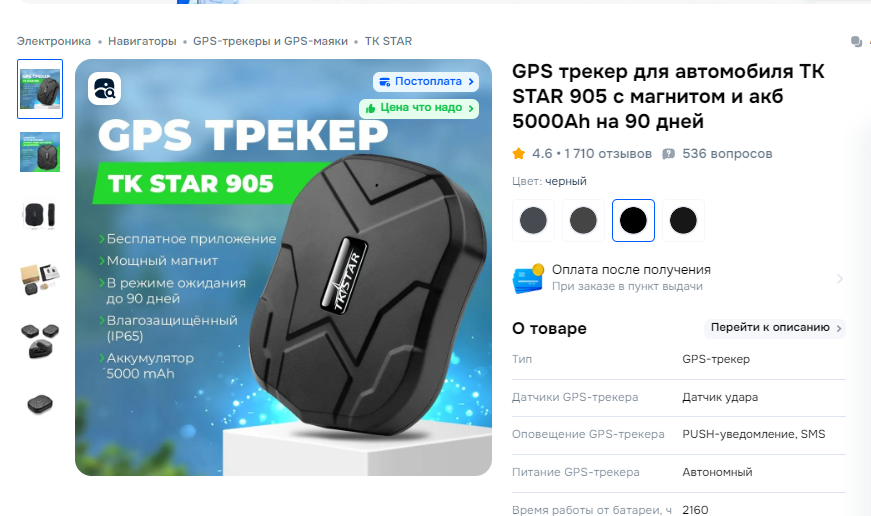Screen dimensions: 871x516
Task: Open the Постоплата badge
Action: [x=426, y=82]
